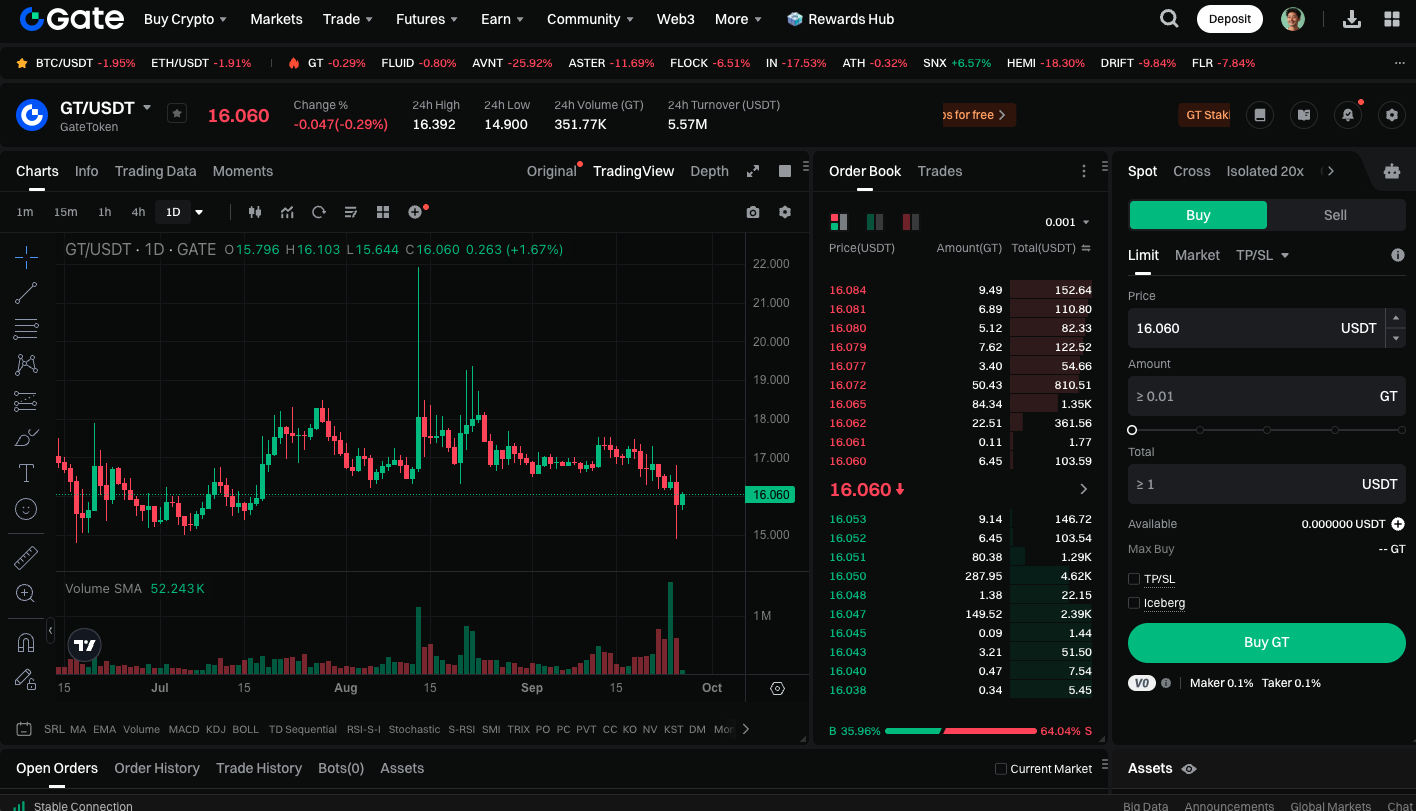This screenshot has width=1416, height=811.
Task: Open the emoji sticker tool
Action: coord(26,509)
